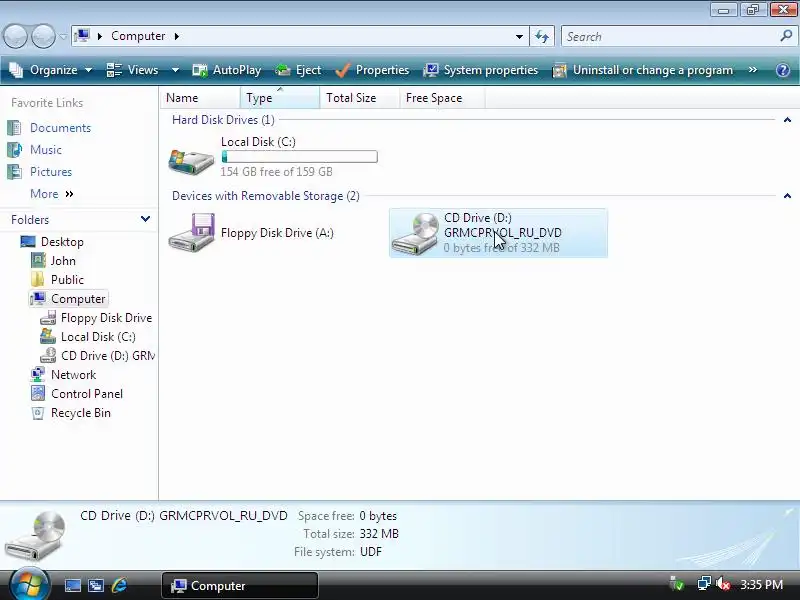Show more toolbar commands chevron
This screenshot has height=600, width=800.
(x=753, y=69)
